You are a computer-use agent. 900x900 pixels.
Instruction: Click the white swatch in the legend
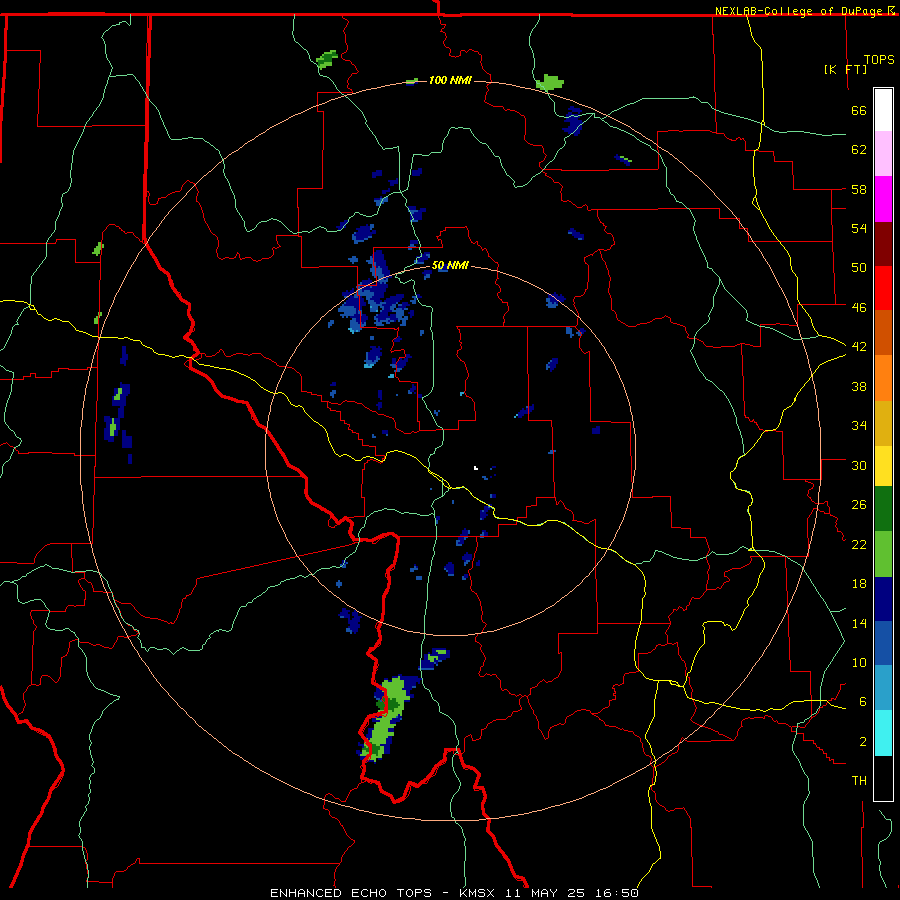[883, 110]
